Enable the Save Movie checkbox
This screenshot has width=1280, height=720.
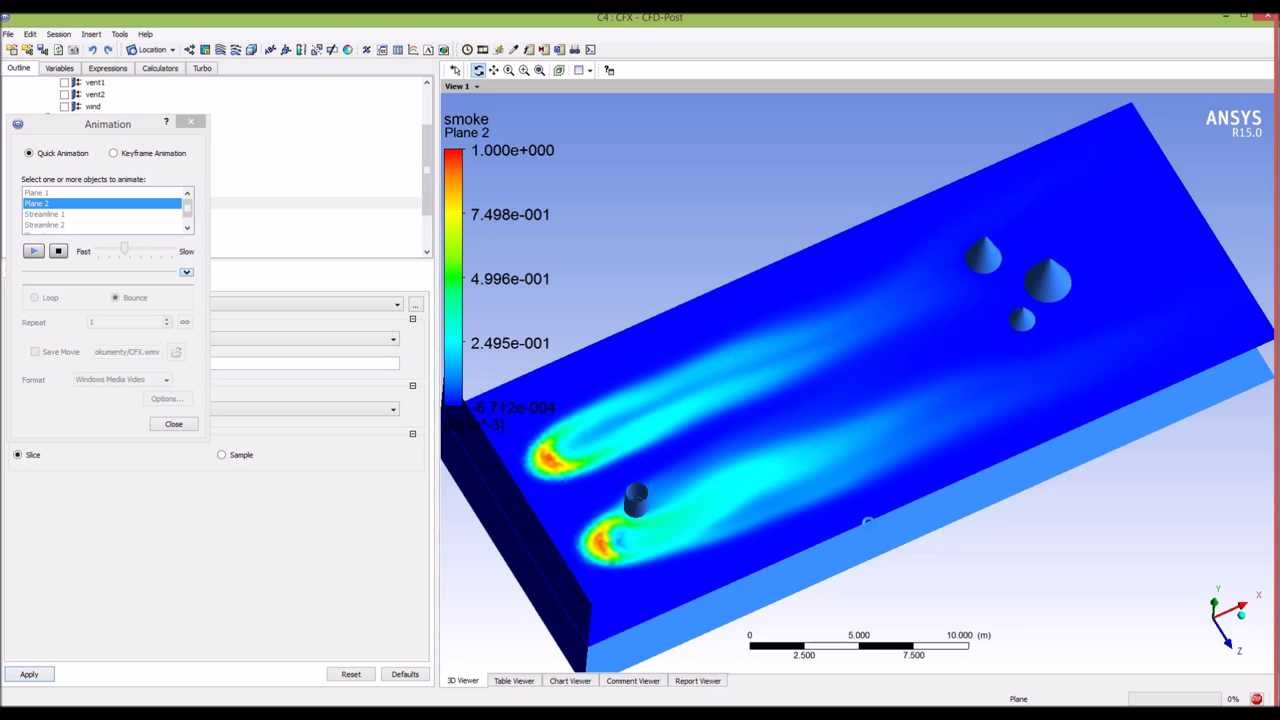coord(35,351)
